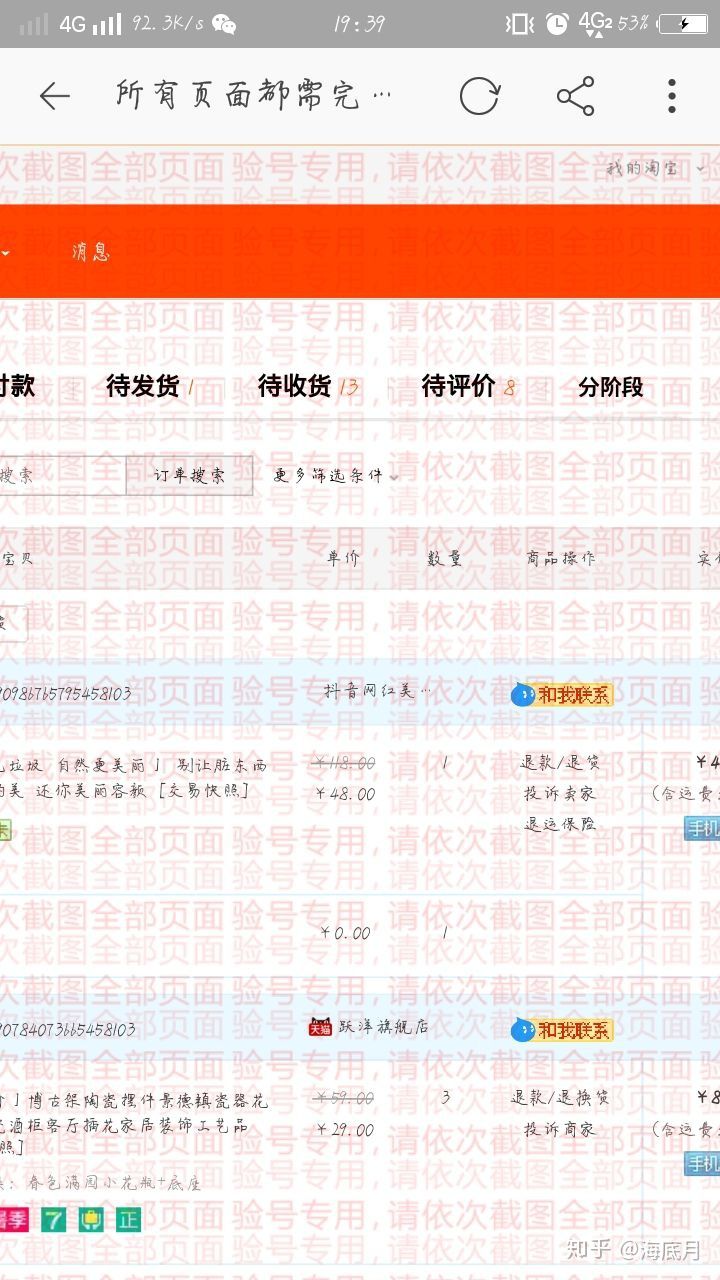Screen dimensions: 720x1280
Task: Click 退款/退换货 link for 跃洋旗舰店 order
Action: tap(560, 1097)
